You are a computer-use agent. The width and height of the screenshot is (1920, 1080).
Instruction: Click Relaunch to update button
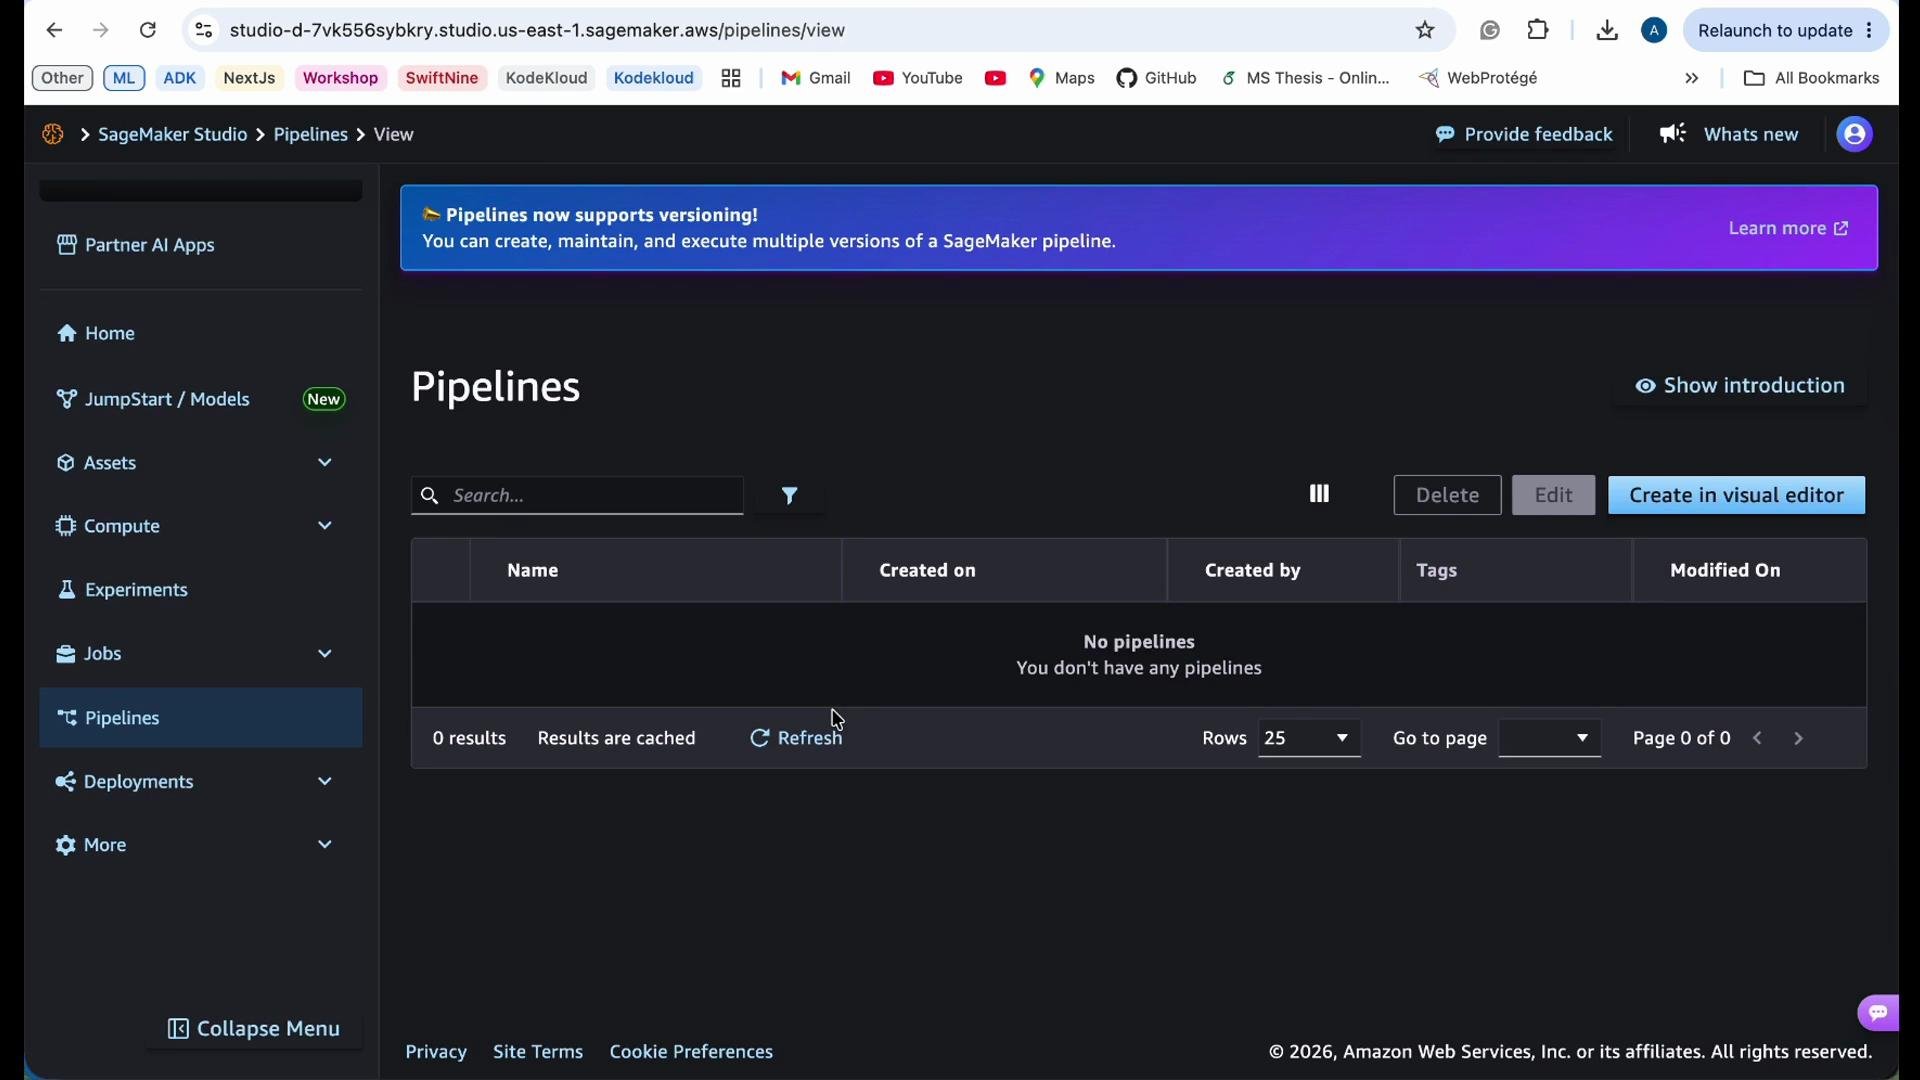coord(1786,31)
